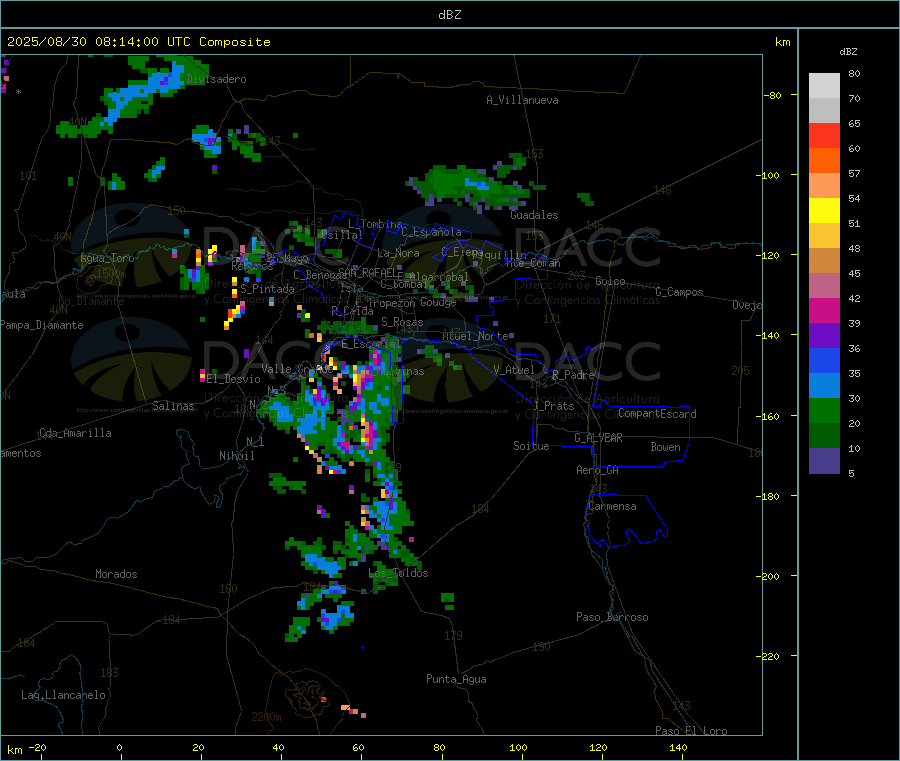The height and width of the screenshot is (761, 900).
Task: Click the yellow 51–54 dBZ legend swatch
Action: (x=824, y=211)
